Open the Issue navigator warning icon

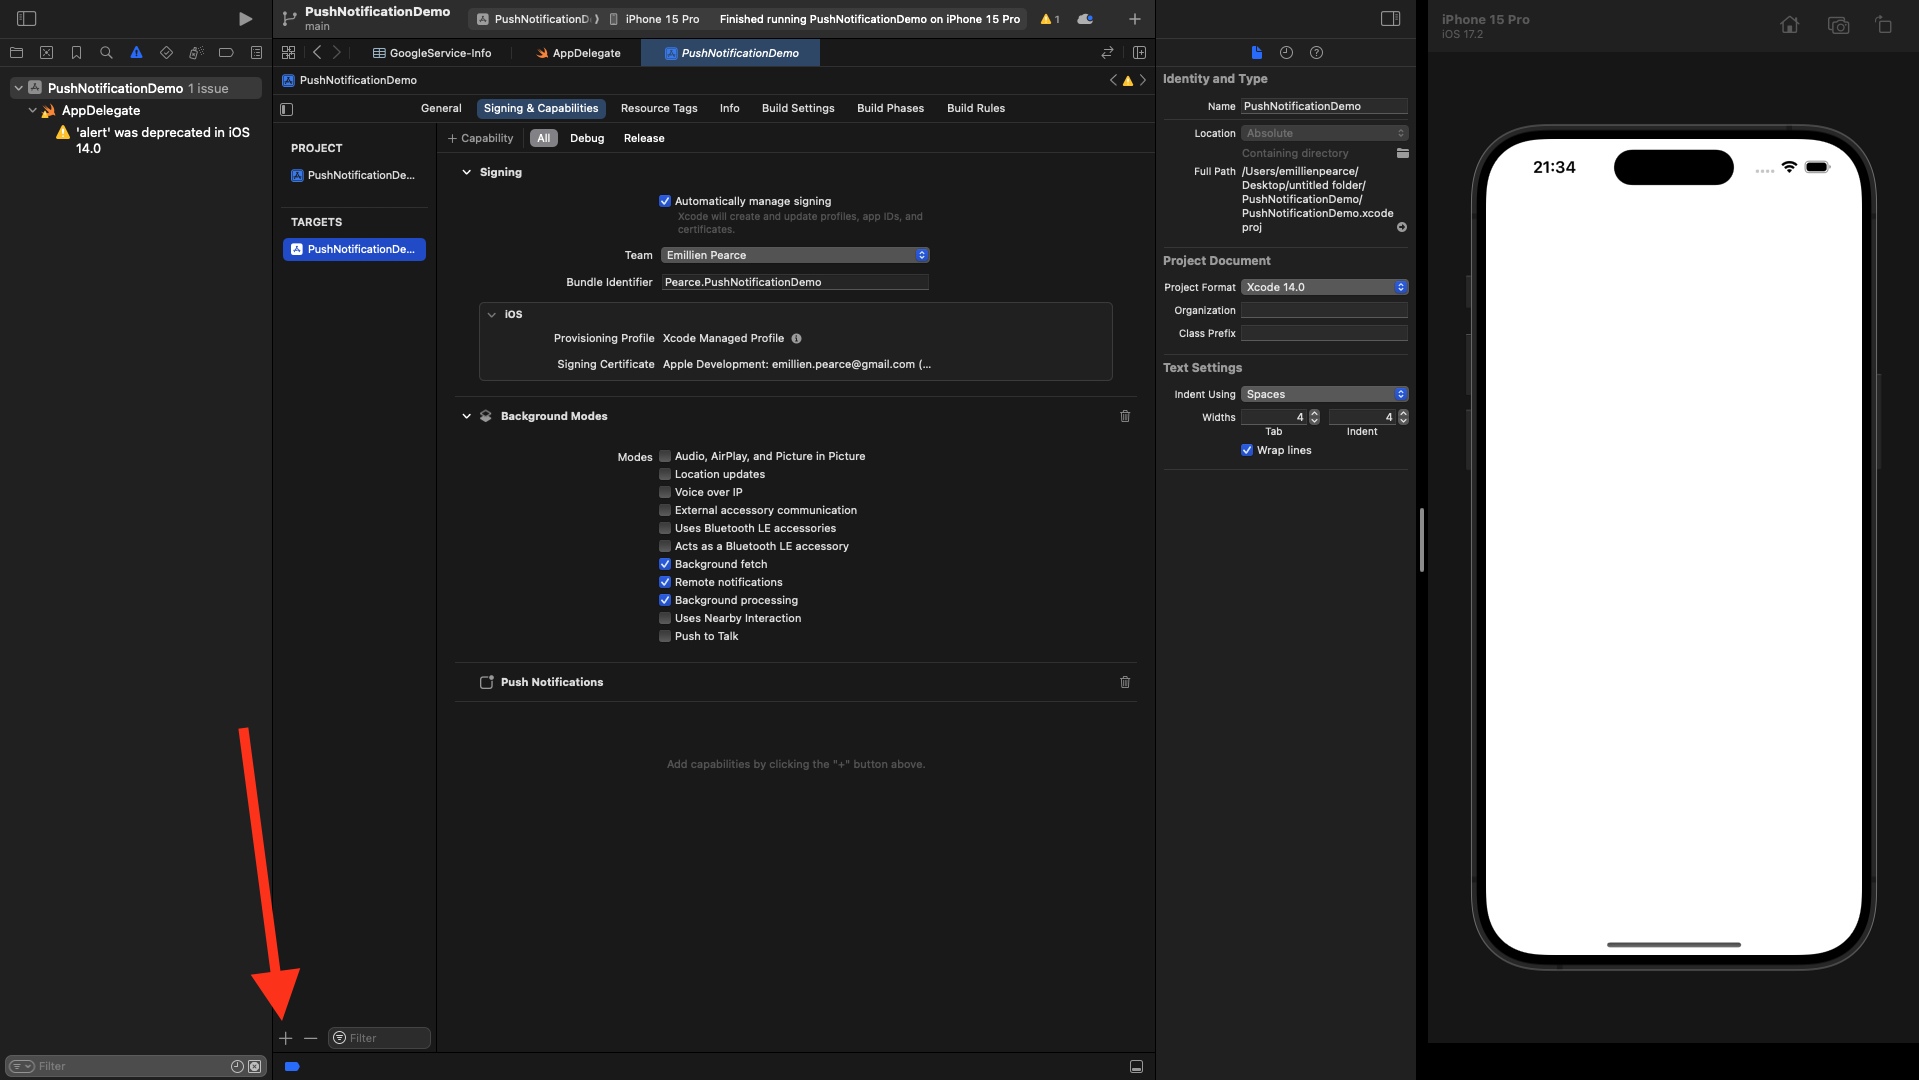(136, 53)
